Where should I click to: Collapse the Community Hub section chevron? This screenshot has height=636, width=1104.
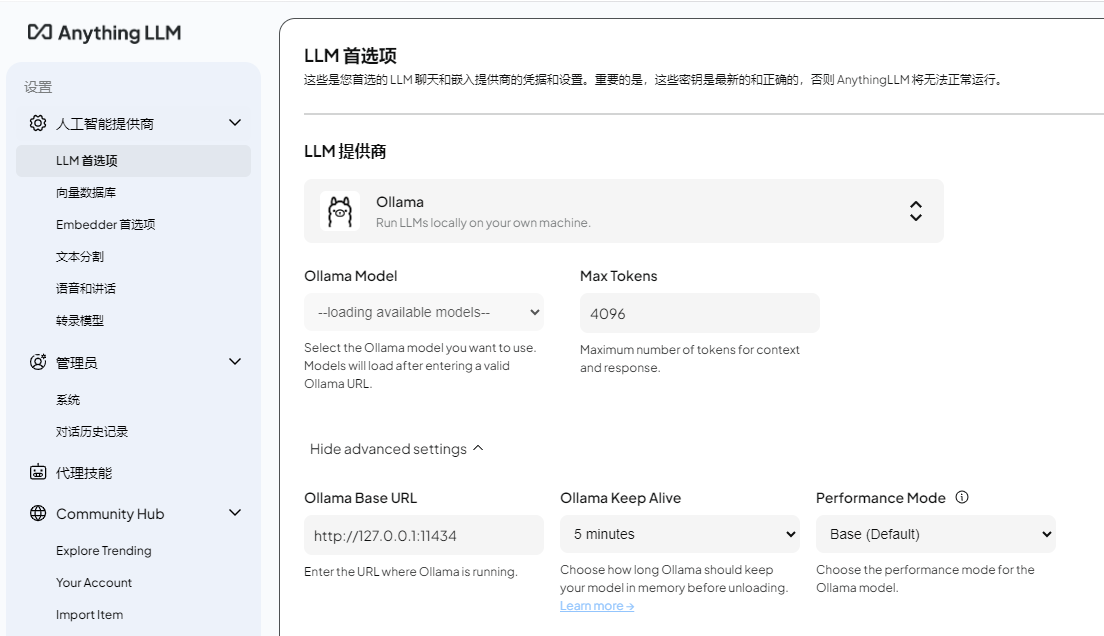(235, 513)
